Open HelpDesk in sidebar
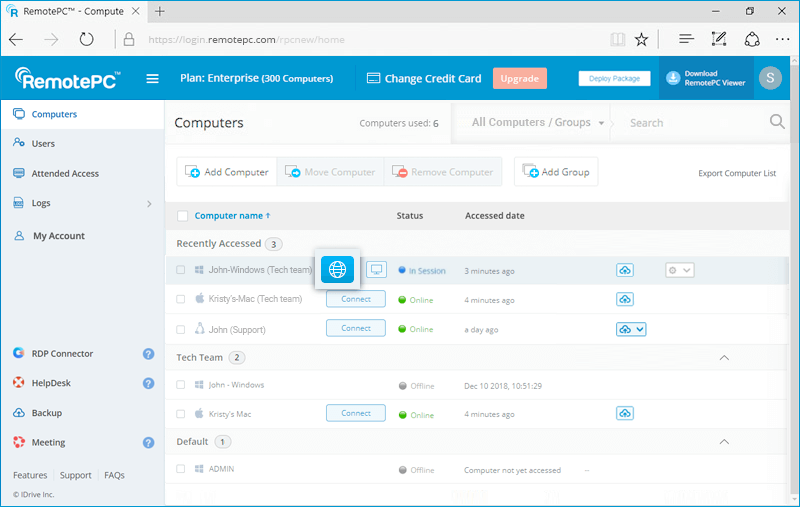The width and height of the screenshot is (800, 507). coord(51,383)
